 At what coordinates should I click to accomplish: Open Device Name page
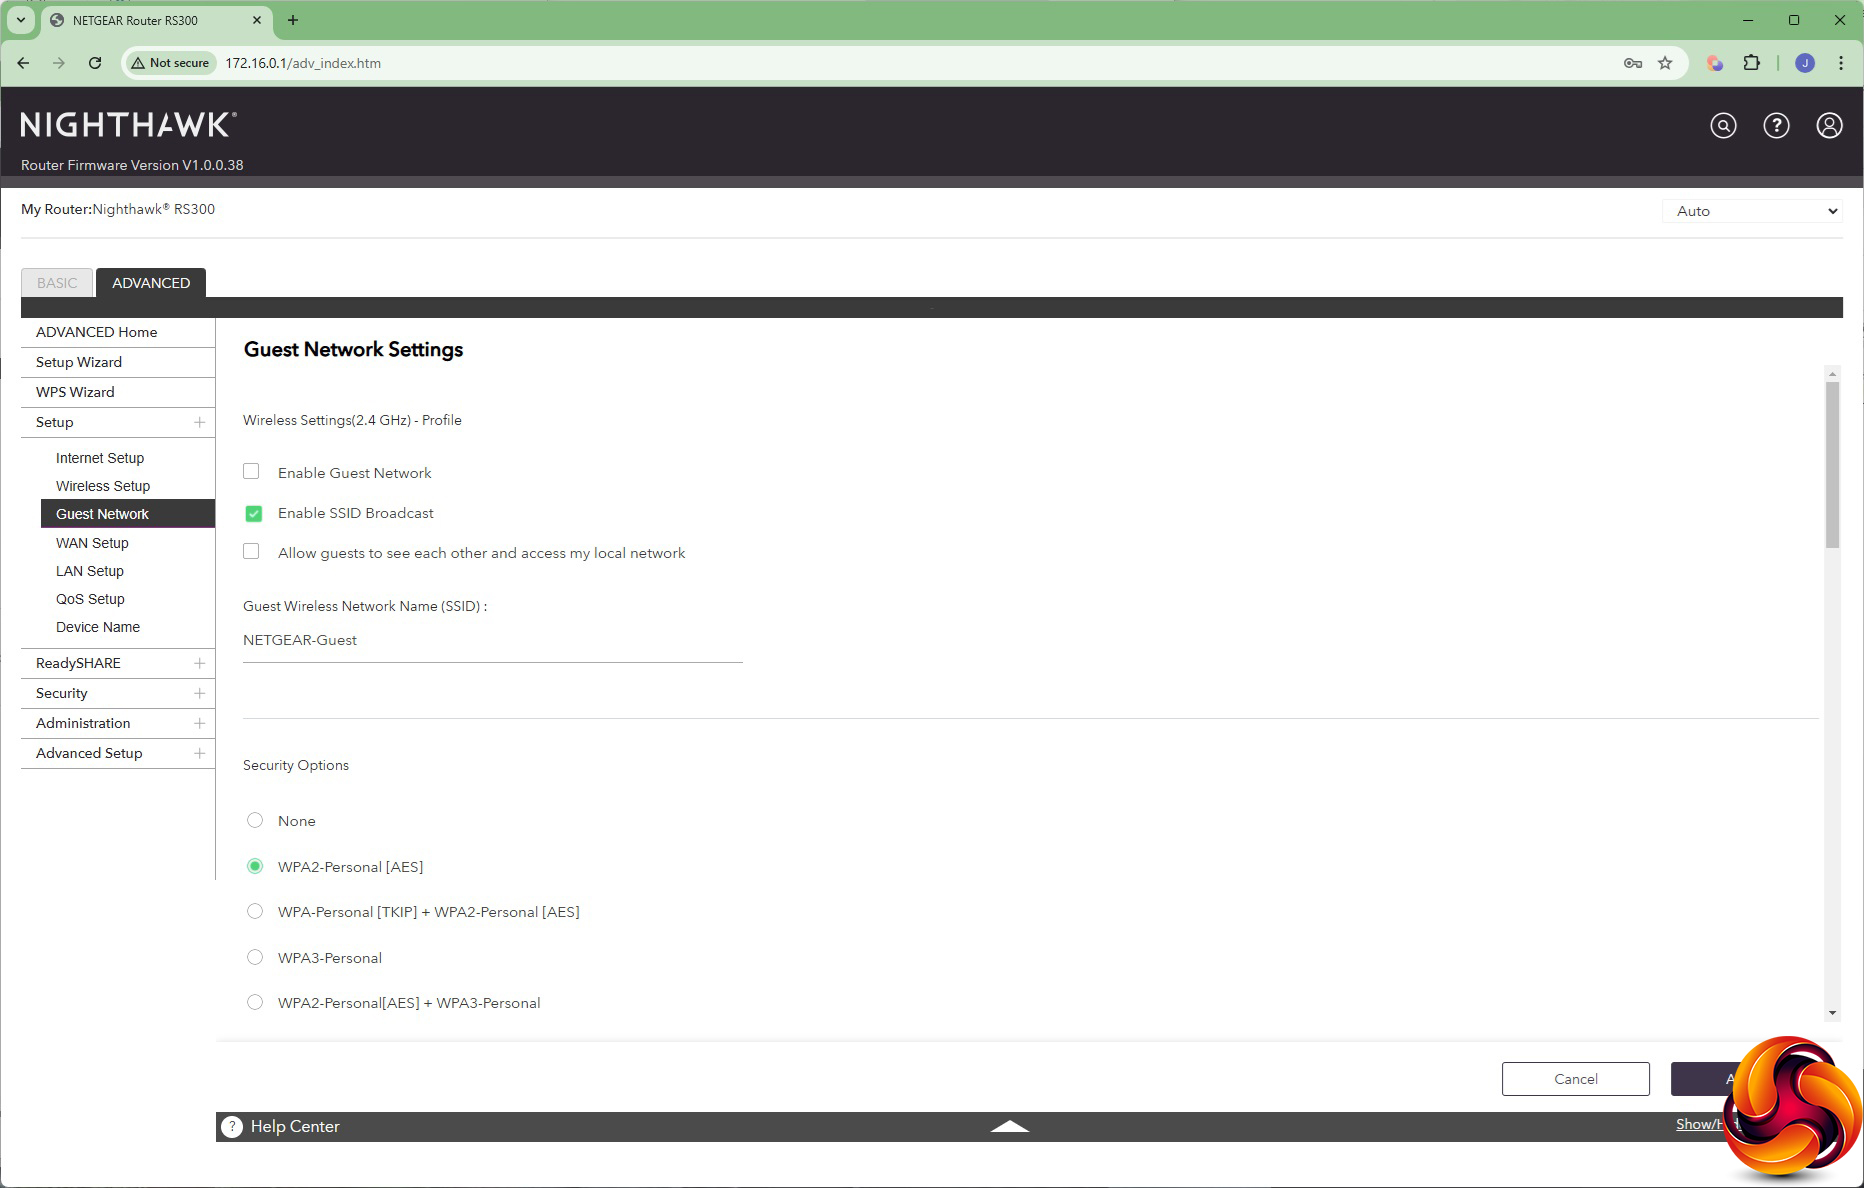[x=98, y=627]
